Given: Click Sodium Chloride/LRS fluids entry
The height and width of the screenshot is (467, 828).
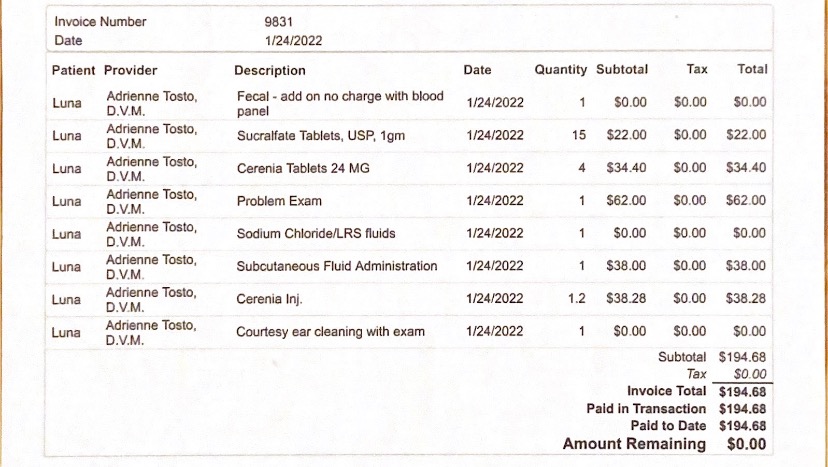Looking at the screenshot, I should pos(316,234).
